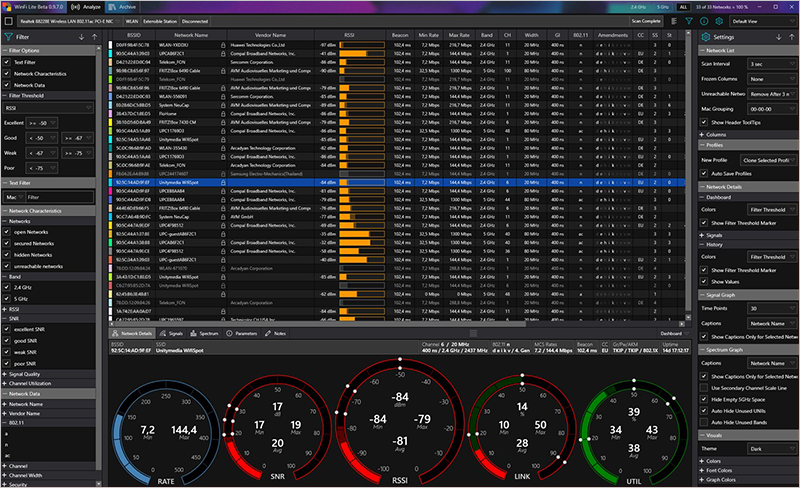Switch to the Archive tab
This screenshot has height=488, width=800.
pos(124,5)
